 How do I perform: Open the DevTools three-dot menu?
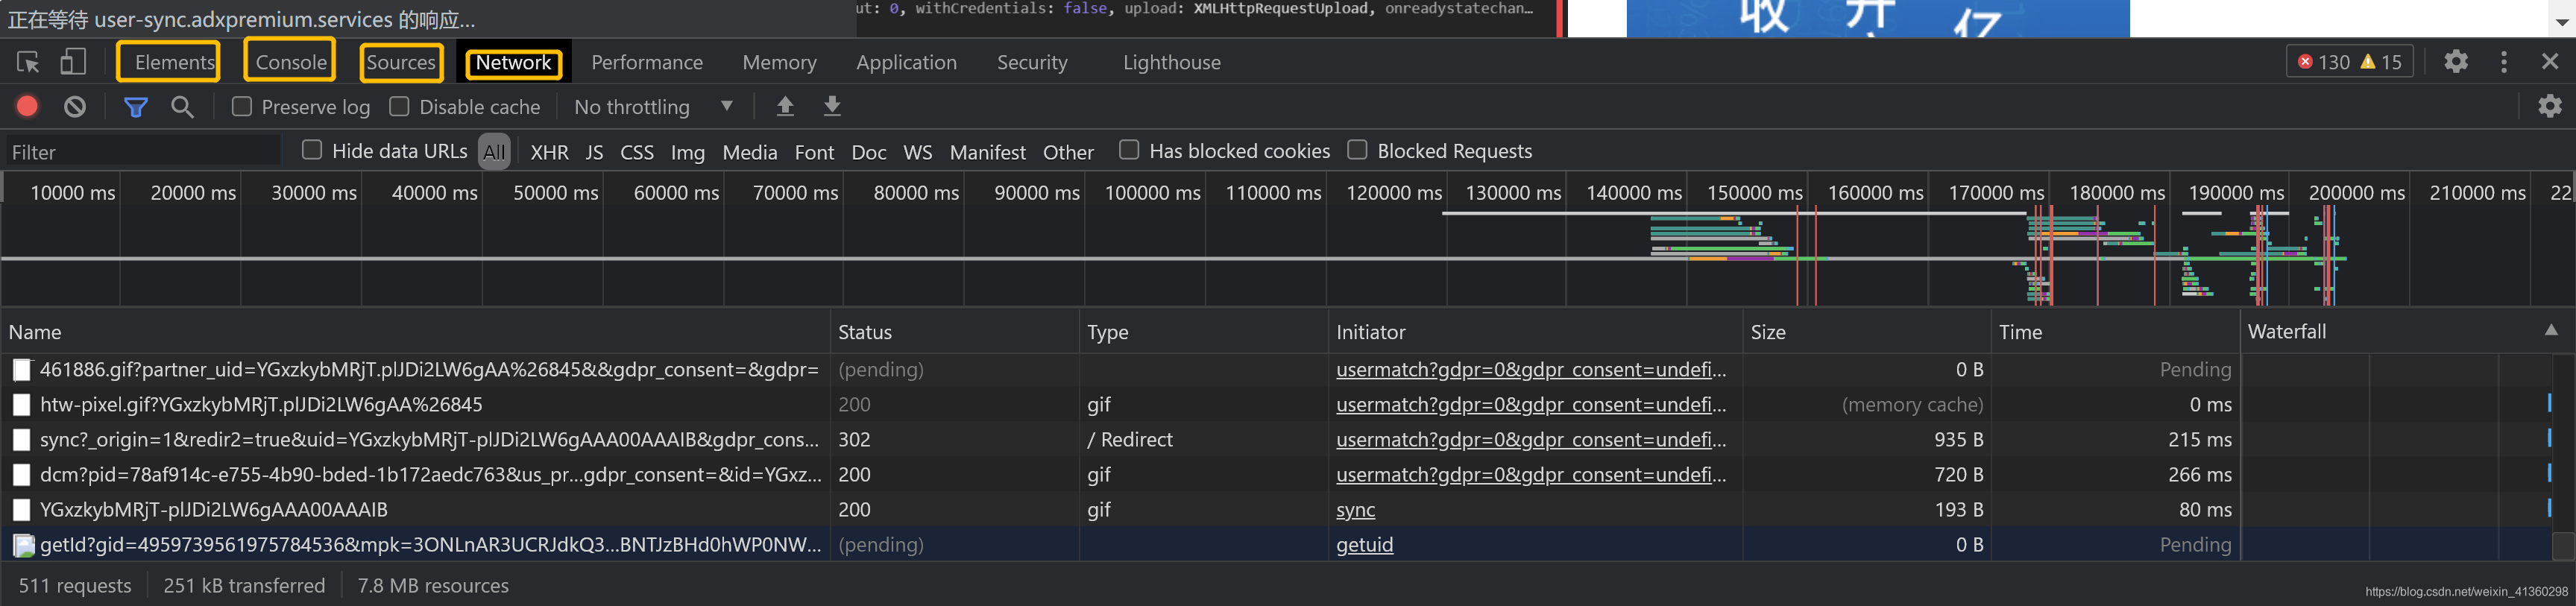click(2503, 62)
